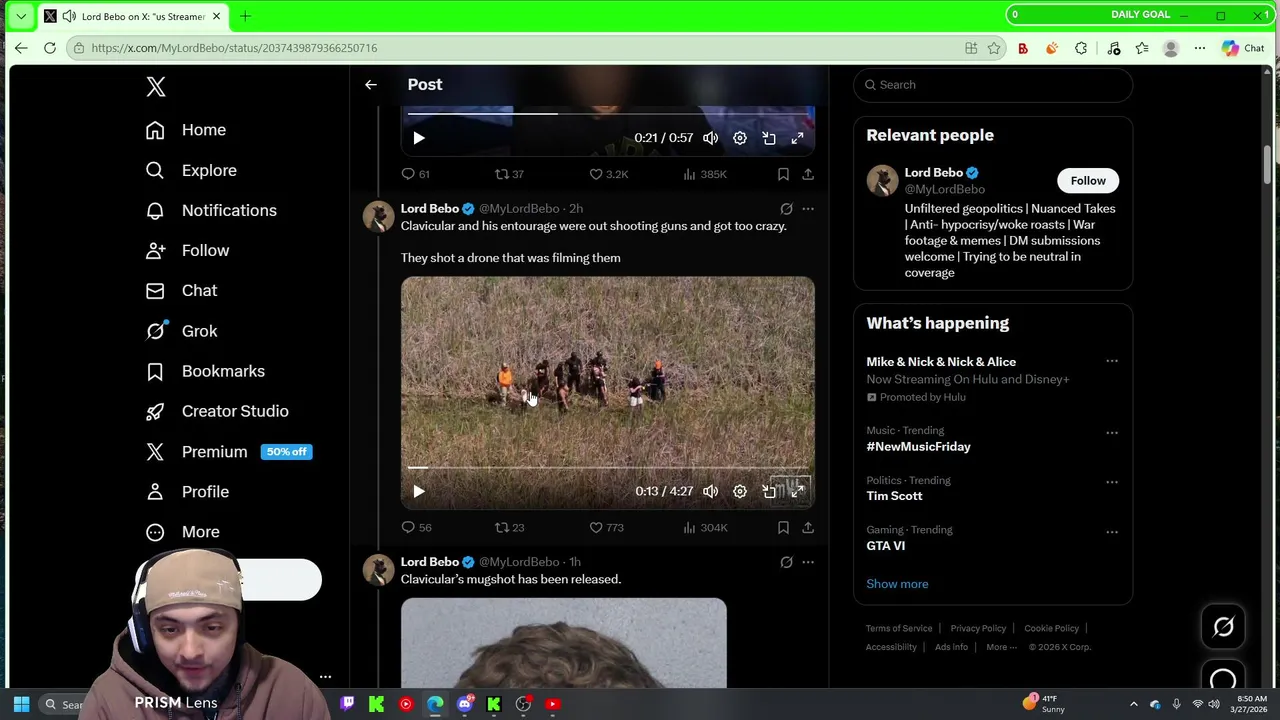The height and width of the screenshot is (720, 1280).
Task: Open Explore in the sidebar
Action: pos(191,170)
